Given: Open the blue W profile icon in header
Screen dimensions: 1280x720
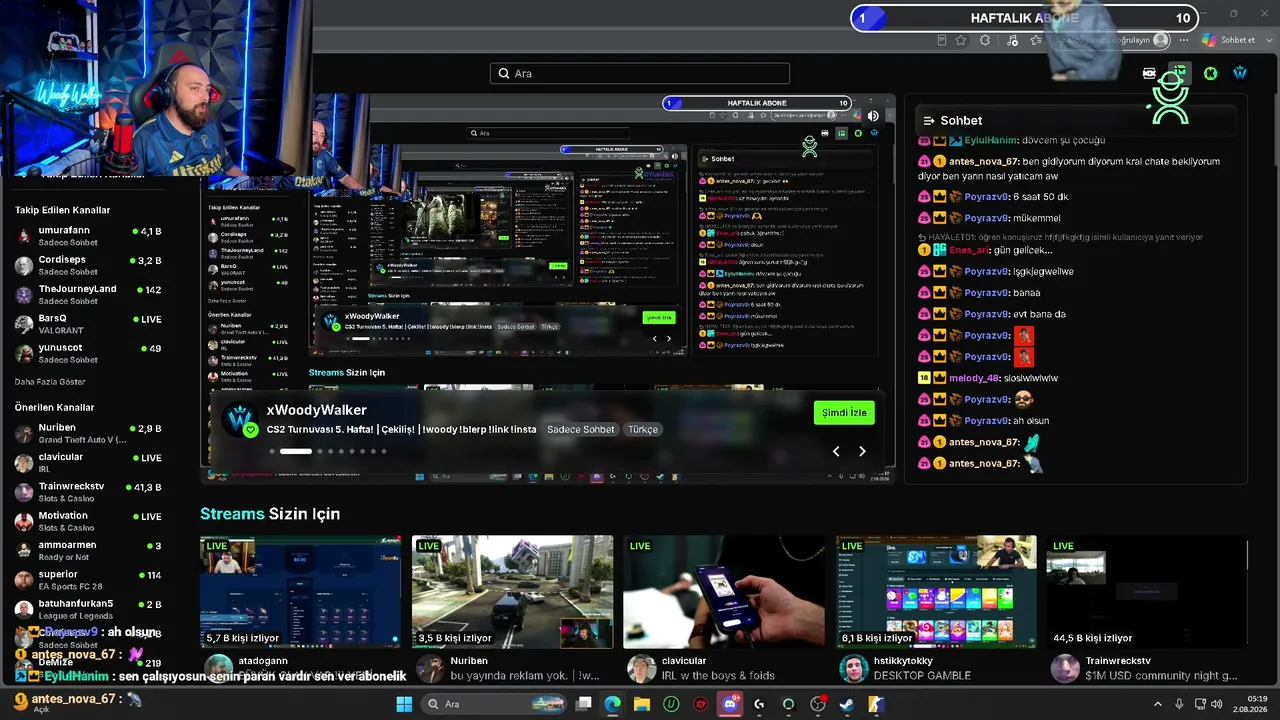Looking at the screenshot, I should point(1240,73).
